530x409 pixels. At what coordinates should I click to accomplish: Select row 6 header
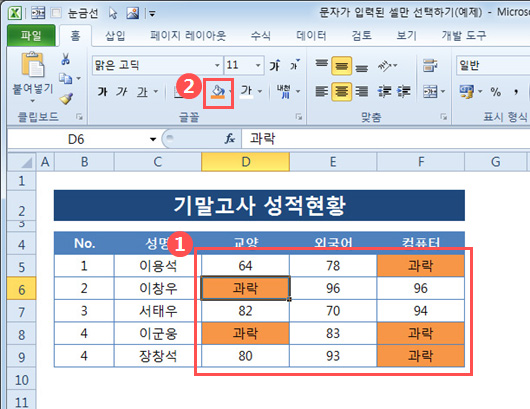[21, 289]
